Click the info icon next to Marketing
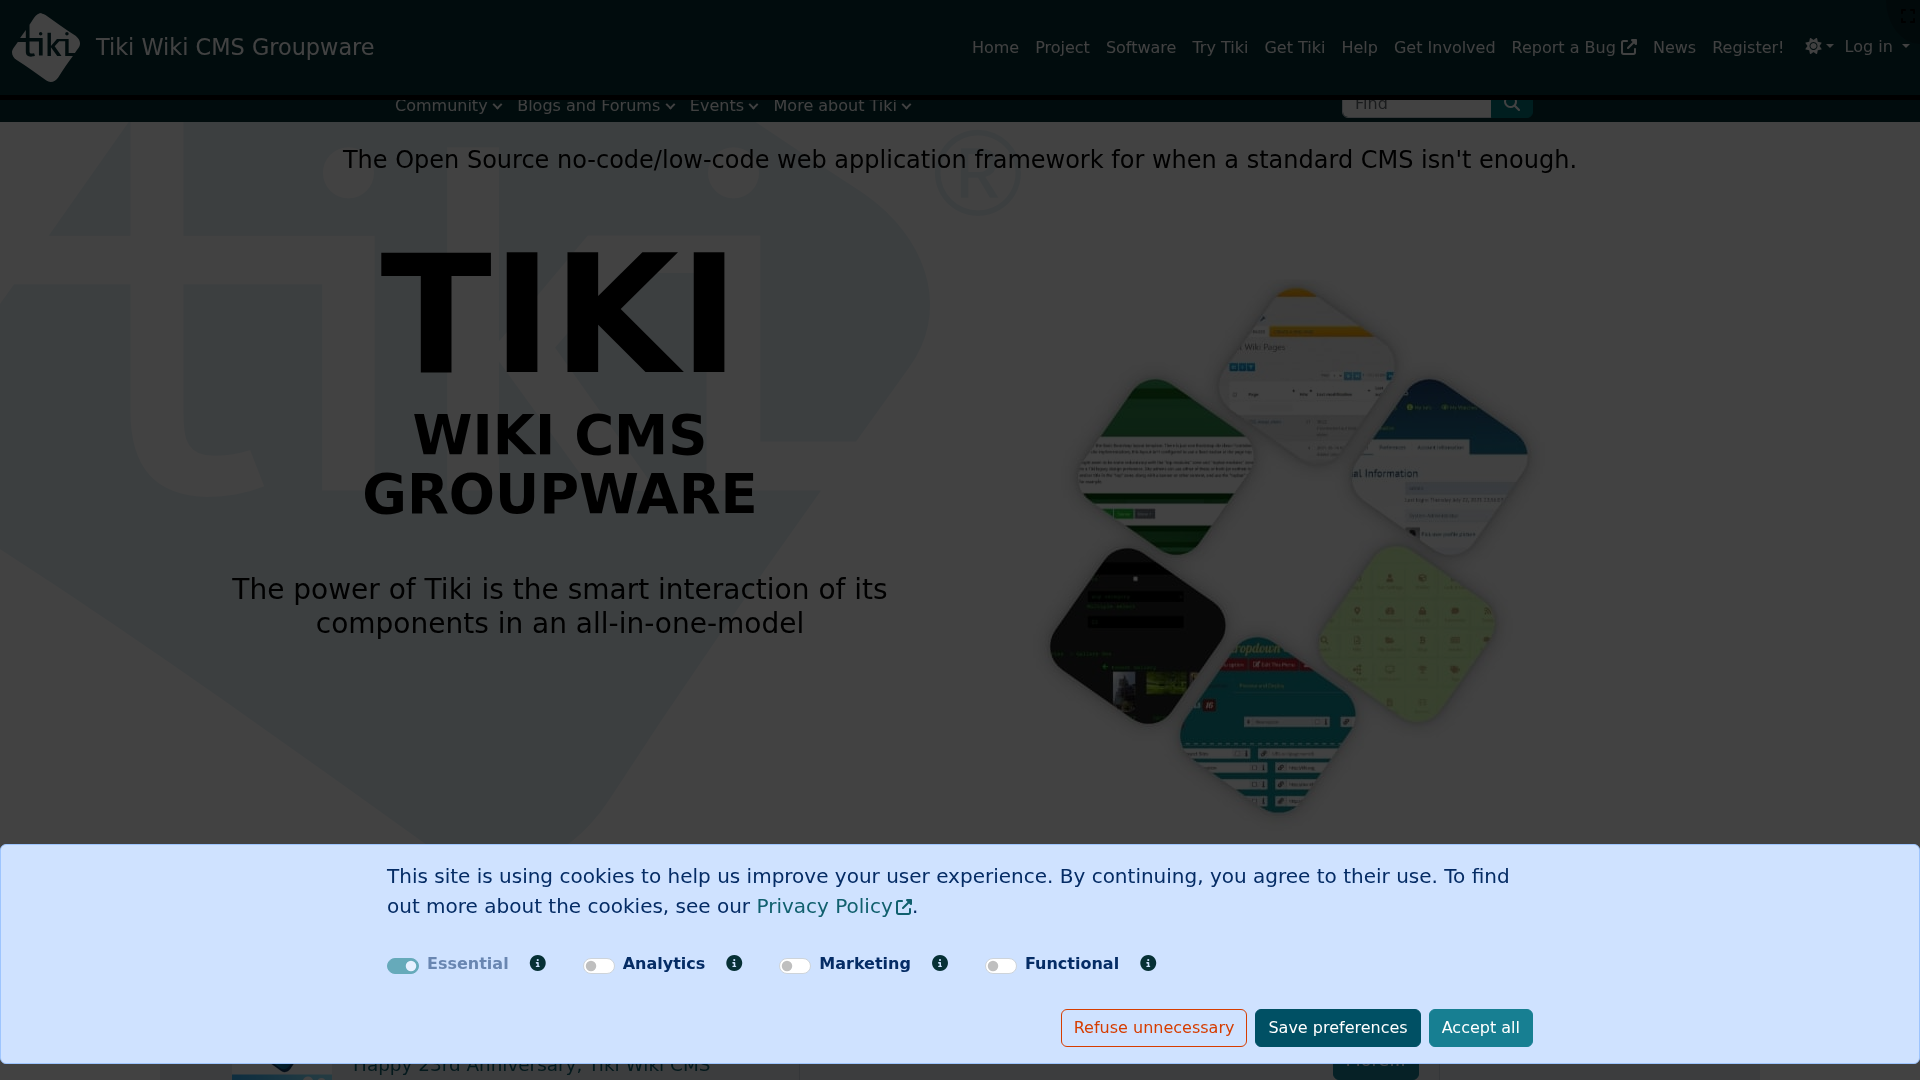Image resolution: width=1920 pixels, height=1080 pixels. coord(940,963)
